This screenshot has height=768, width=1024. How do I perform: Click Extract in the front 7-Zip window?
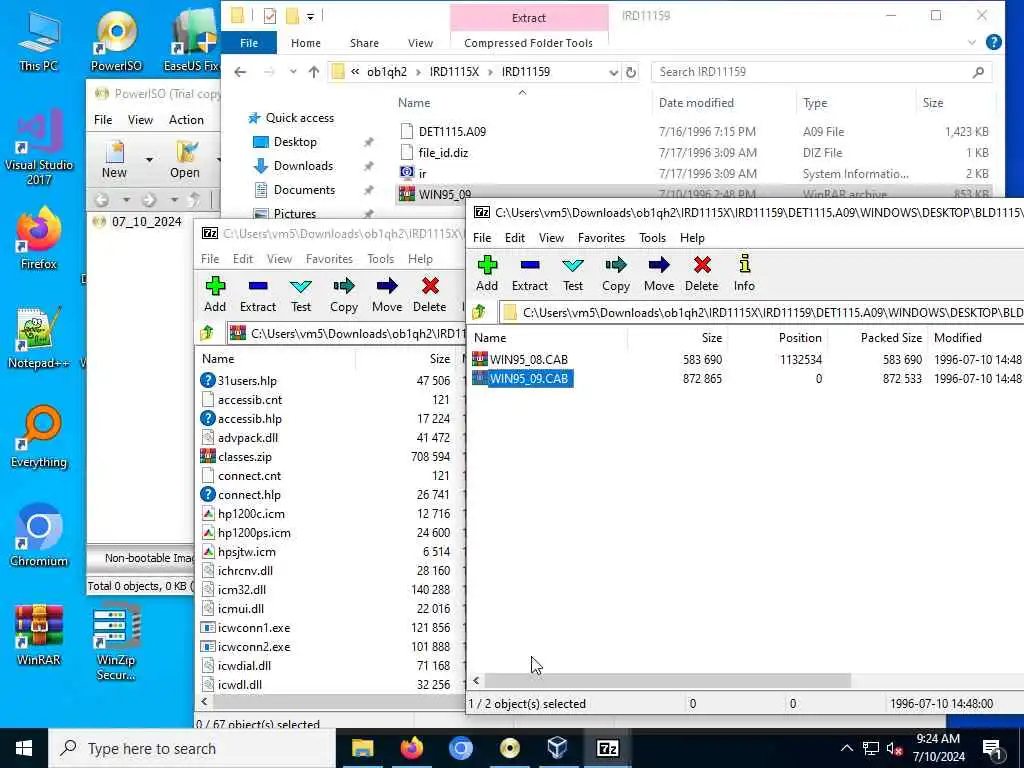[x=530, y=274]
